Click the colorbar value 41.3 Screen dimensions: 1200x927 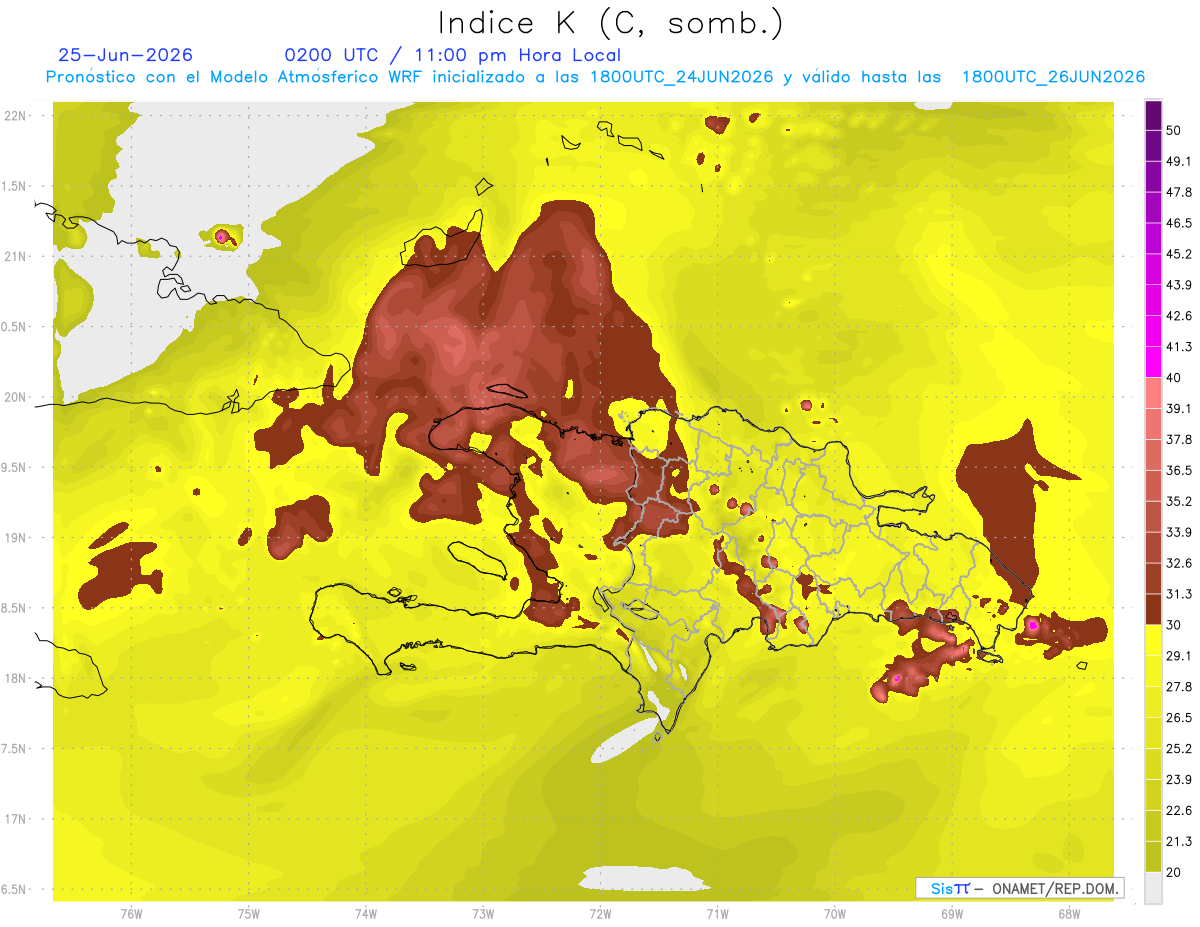(1179, 347)
